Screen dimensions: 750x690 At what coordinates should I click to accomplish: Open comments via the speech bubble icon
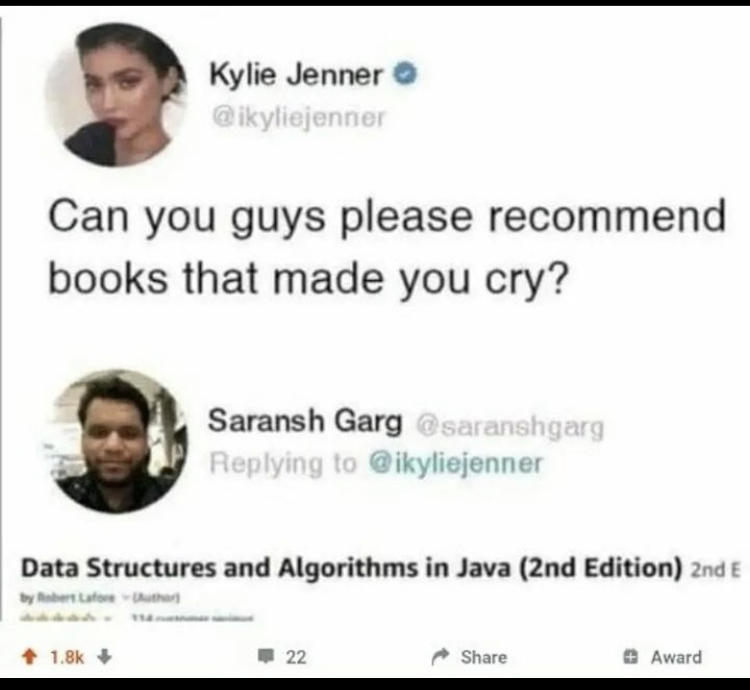click(265, 657)
